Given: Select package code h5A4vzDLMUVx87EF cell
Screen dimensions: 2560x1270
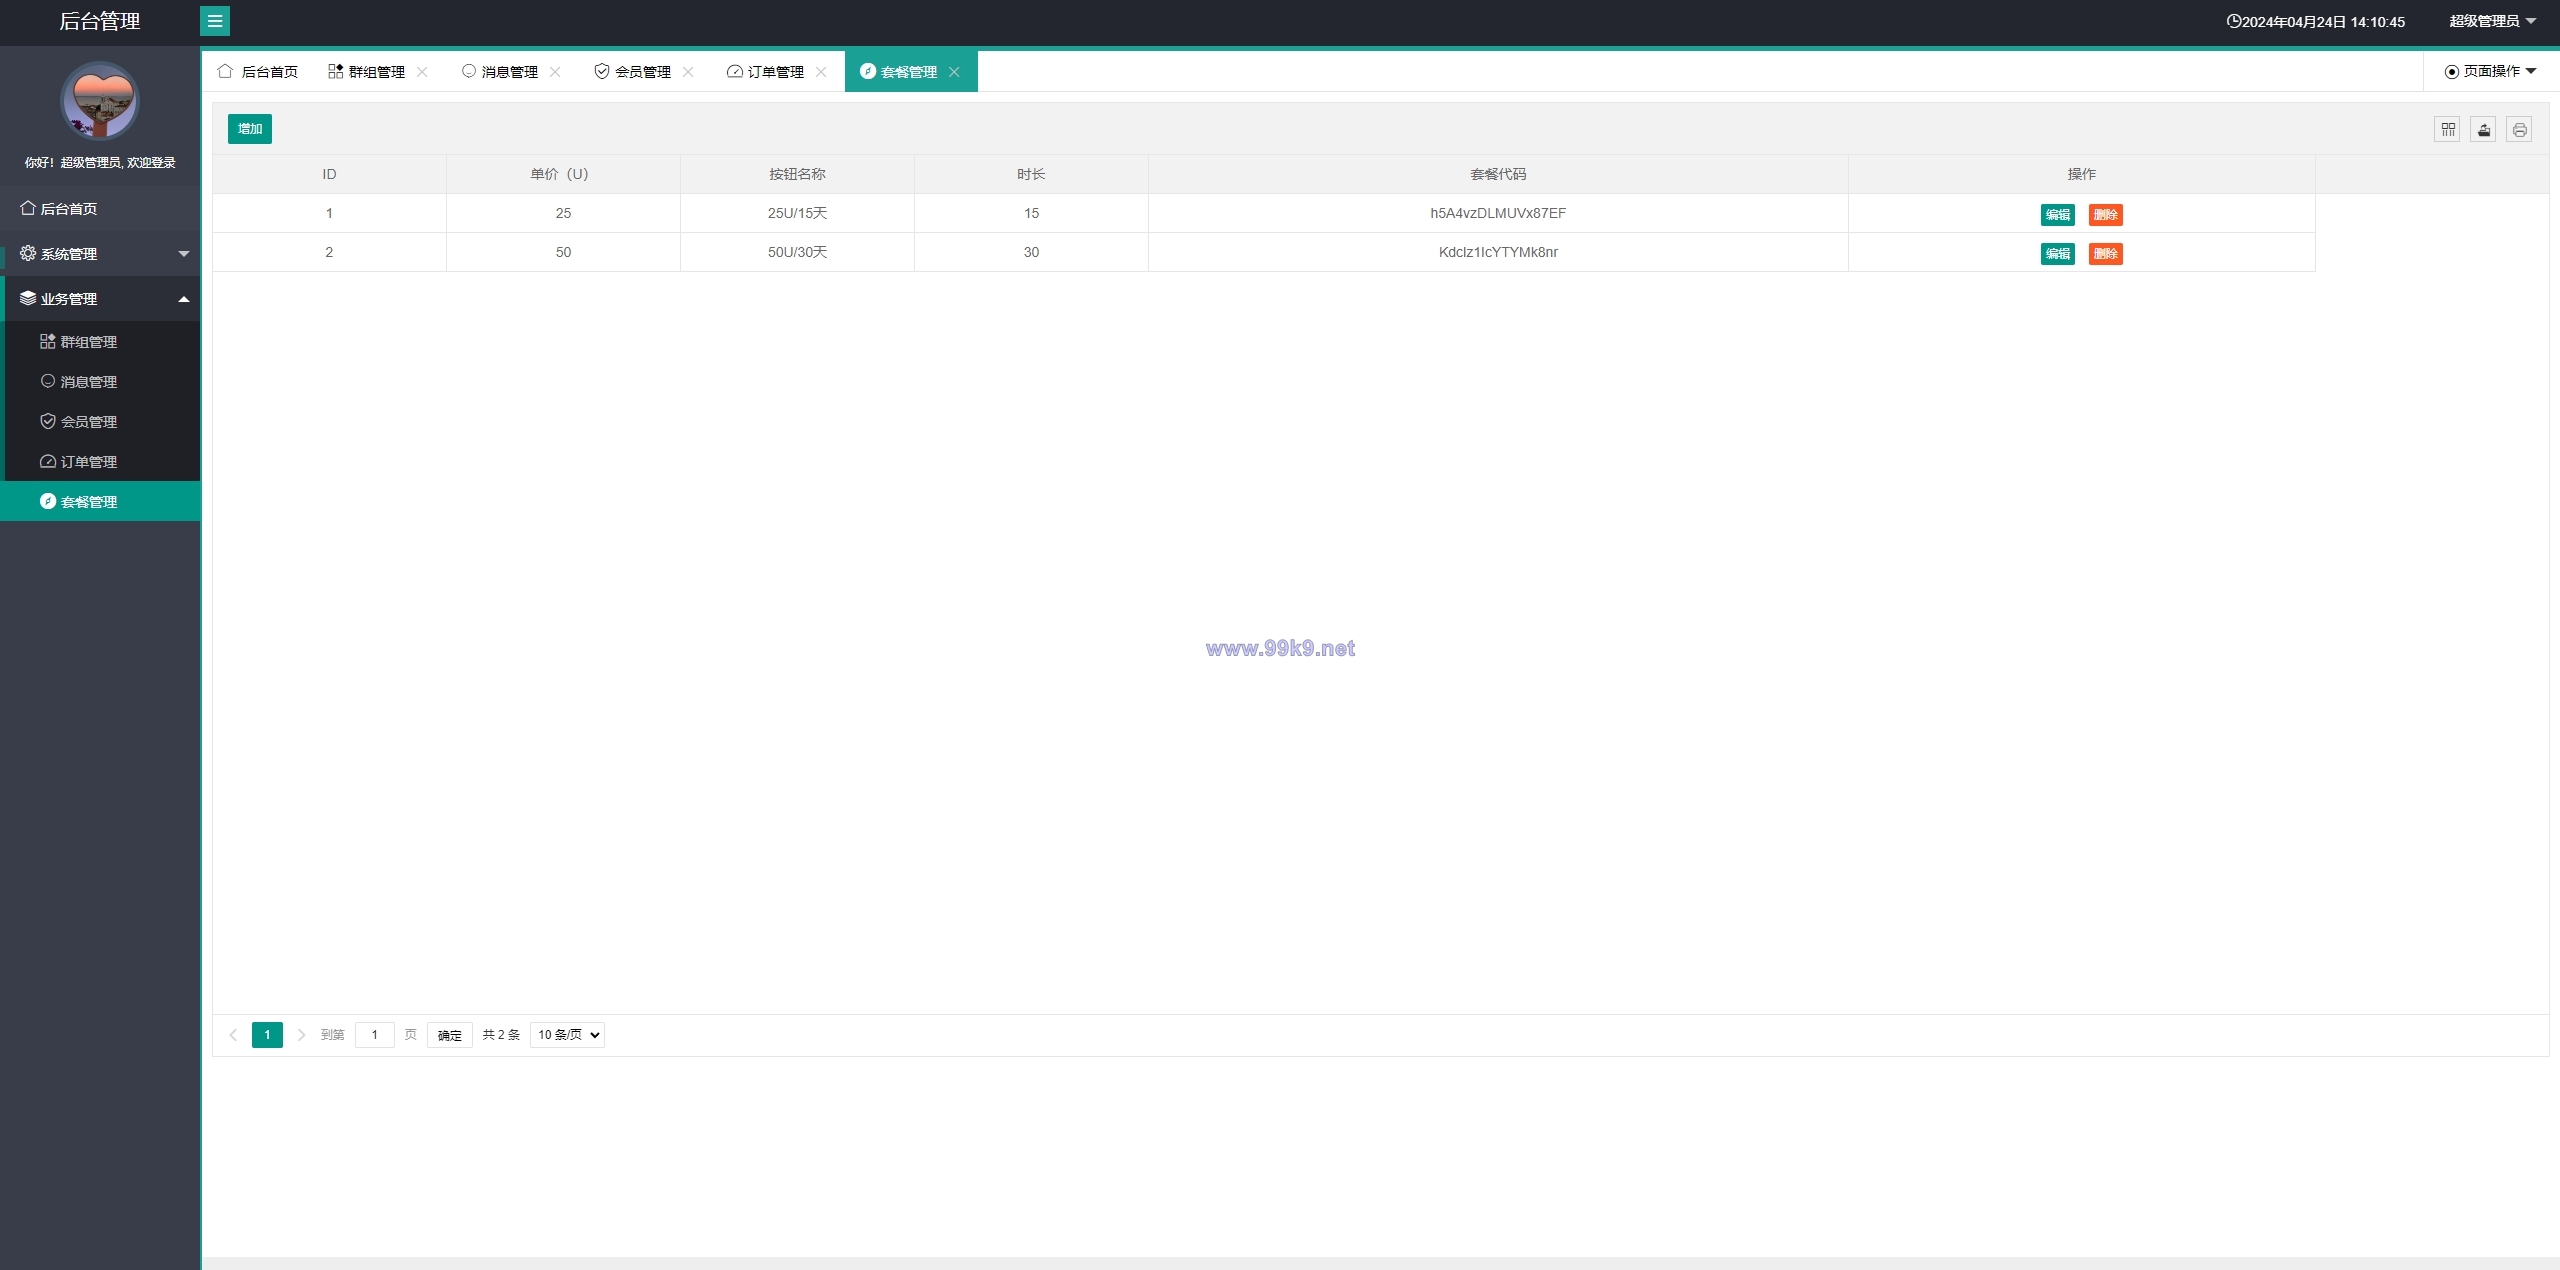Looking at the screenshot, I should pyautogui.click(x=1498, y=213).
